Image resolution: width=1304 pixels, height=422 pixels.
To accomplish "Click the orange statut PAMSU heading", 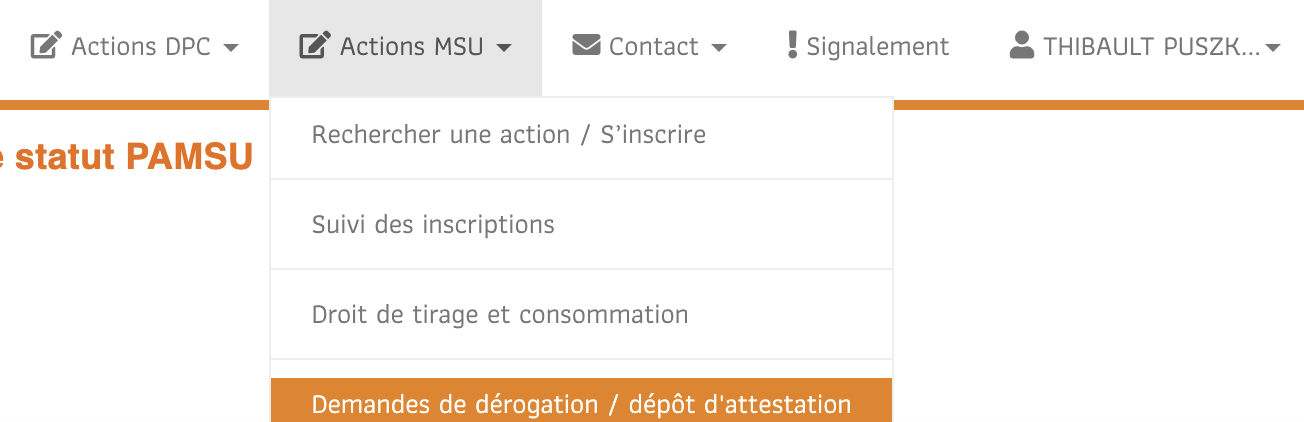I will click(126, 157).
